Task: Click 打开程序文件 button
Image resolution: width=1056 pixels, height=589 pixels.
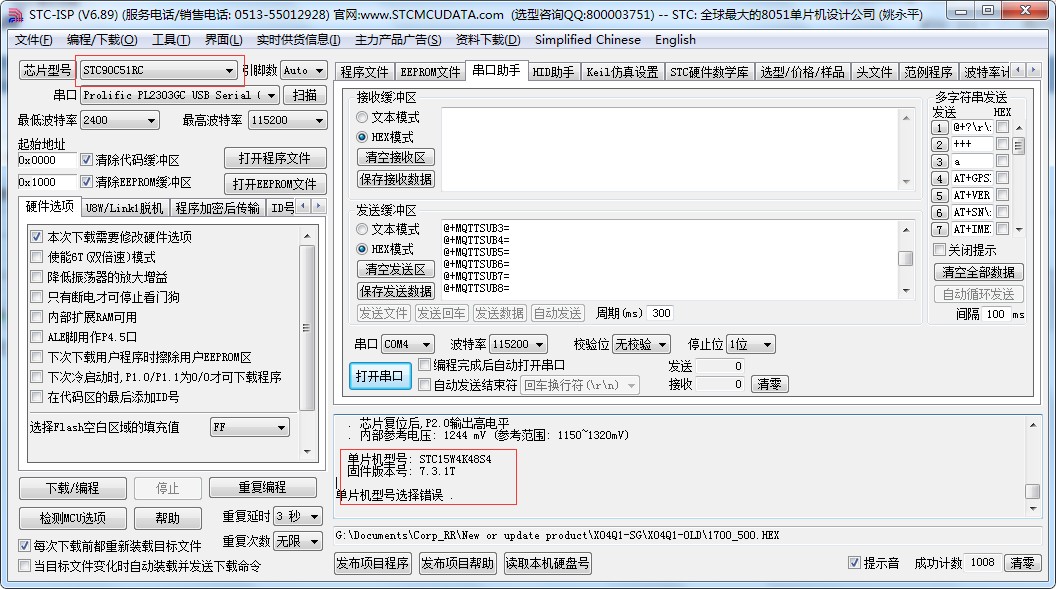Action: (x=275, y=158)
